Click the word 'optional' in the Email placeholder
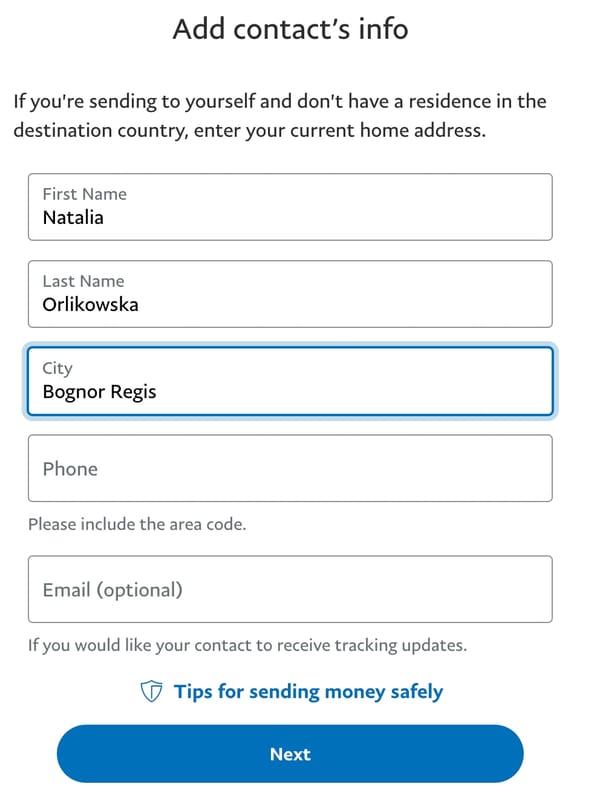 coord(139,590)
